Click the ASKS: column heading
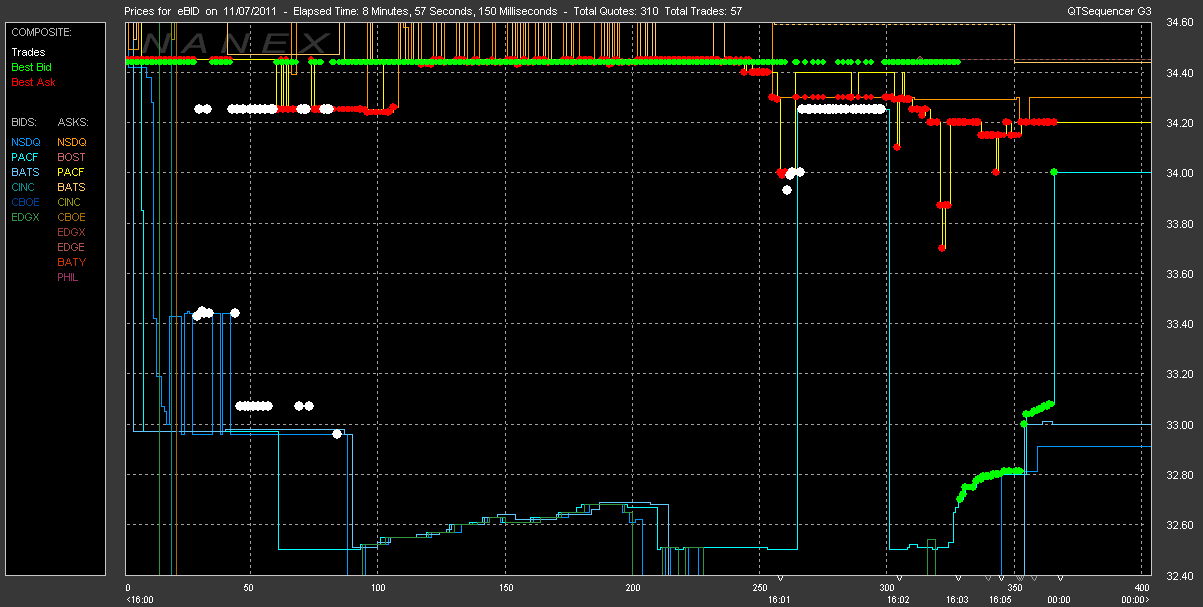 [x=73, y=122]
